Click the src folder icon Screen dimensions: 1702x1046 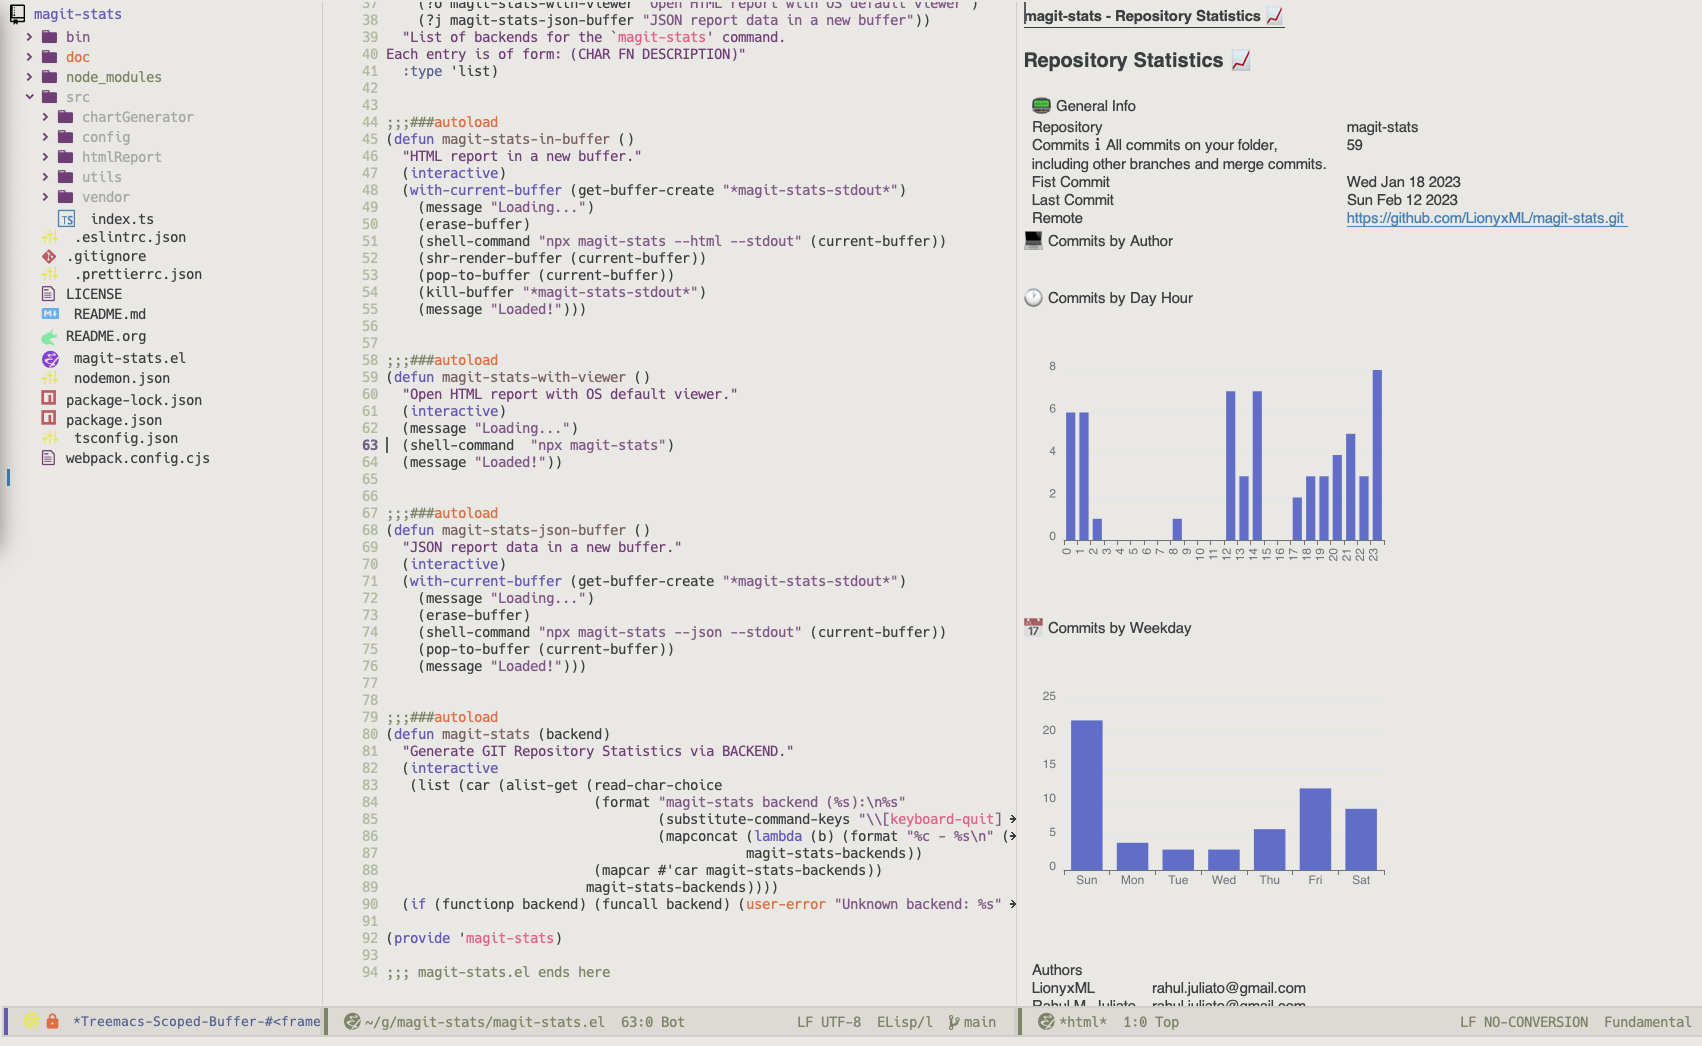(49, 97)
